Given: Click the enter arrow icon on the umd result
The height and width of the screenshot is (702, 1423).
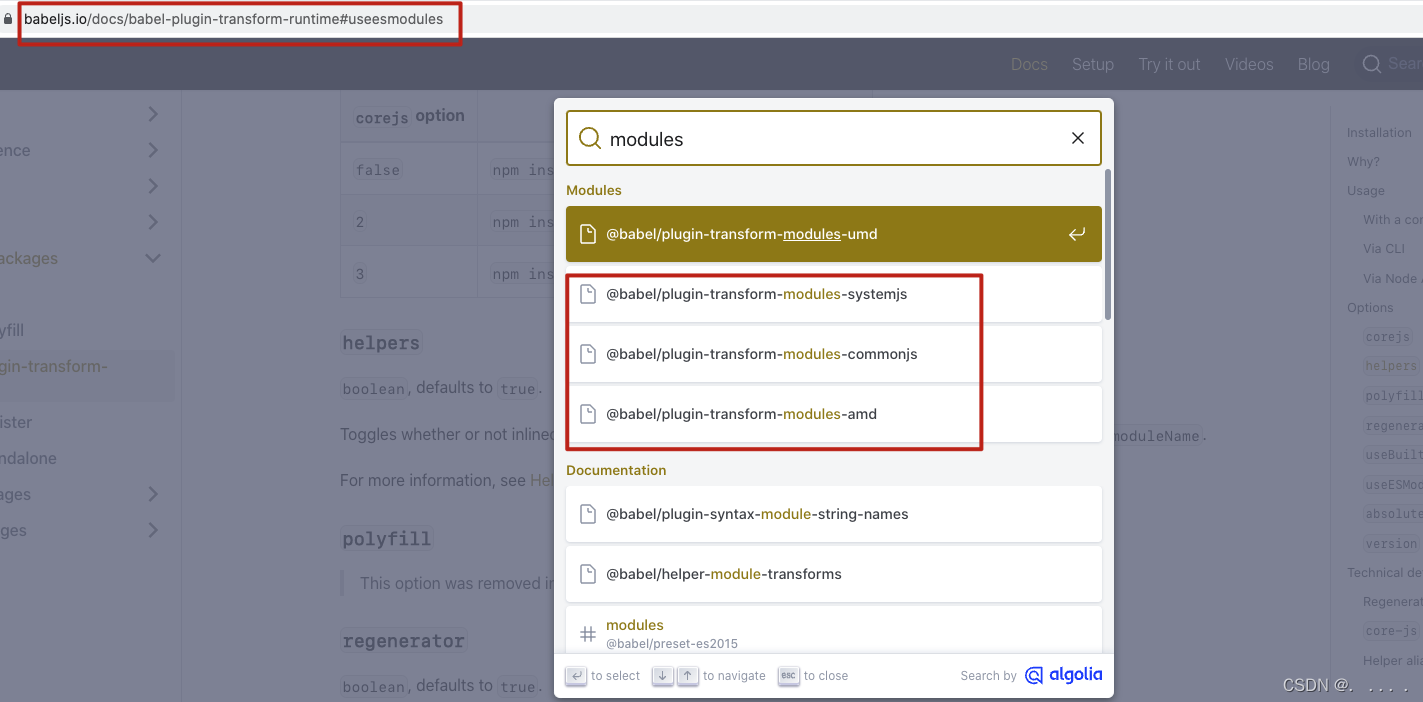Looking at the screenshot, I should click(x=1077, y=234).
